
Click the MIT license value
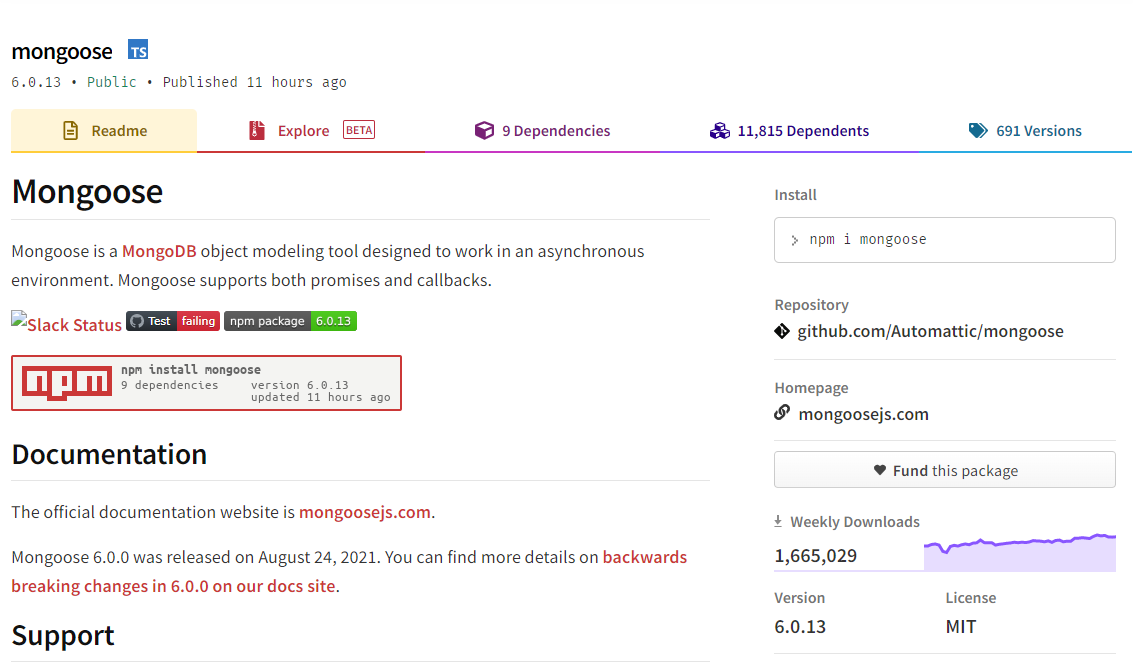[x=960, y=627]
